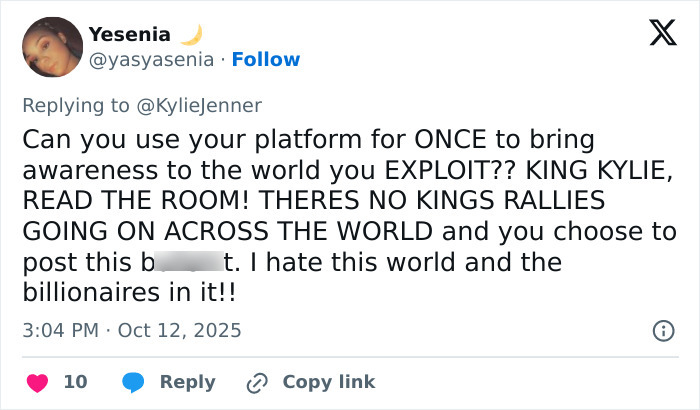Click the chain link icon
The height and width of the screenshot is (410, 700).
[x=258, y=382]
